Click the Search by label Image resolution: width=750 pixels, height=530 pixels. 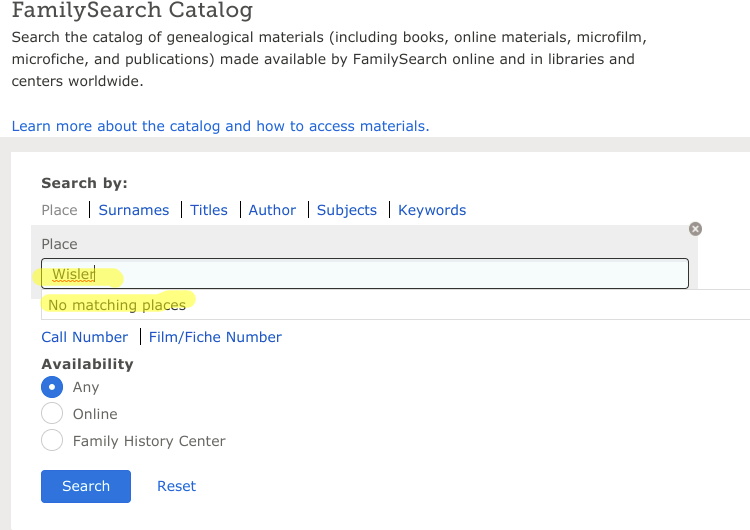coord(85,183)
